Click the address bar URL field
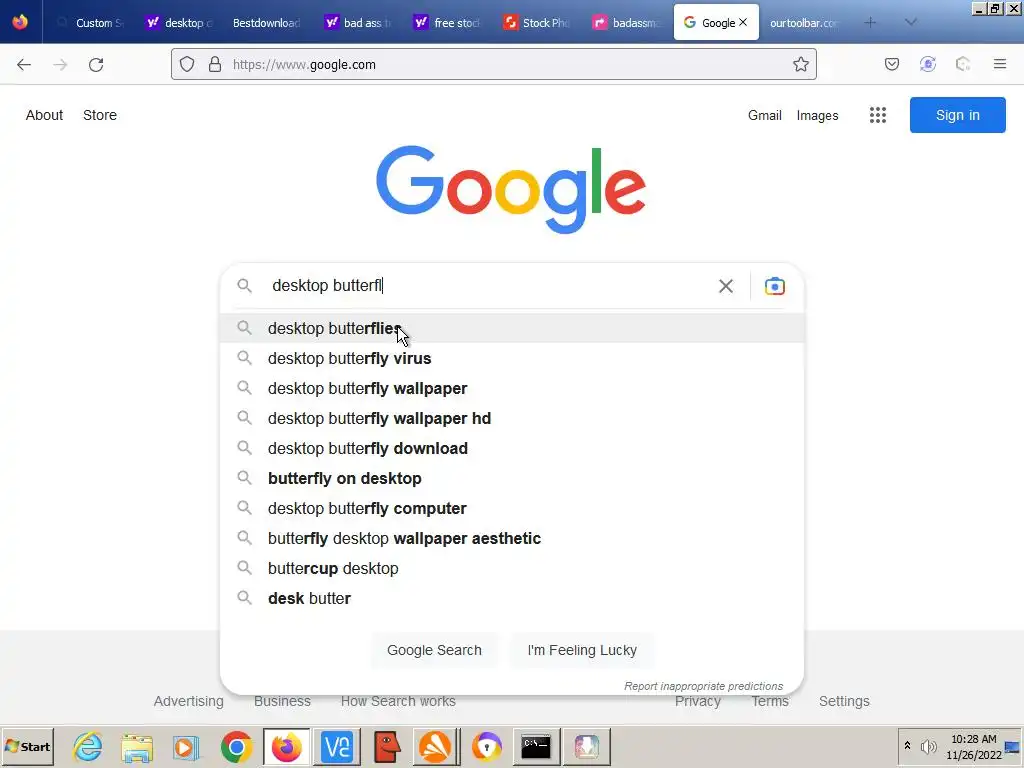Image resolution: width=1024 pixels, height=768 pixels. [x=494, y=65]
